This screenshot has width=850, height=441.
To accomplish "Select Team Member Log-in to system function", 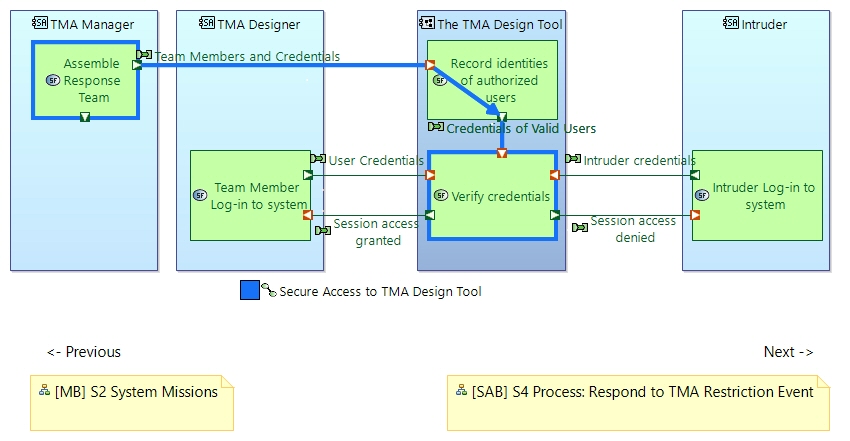I will 250,196.
